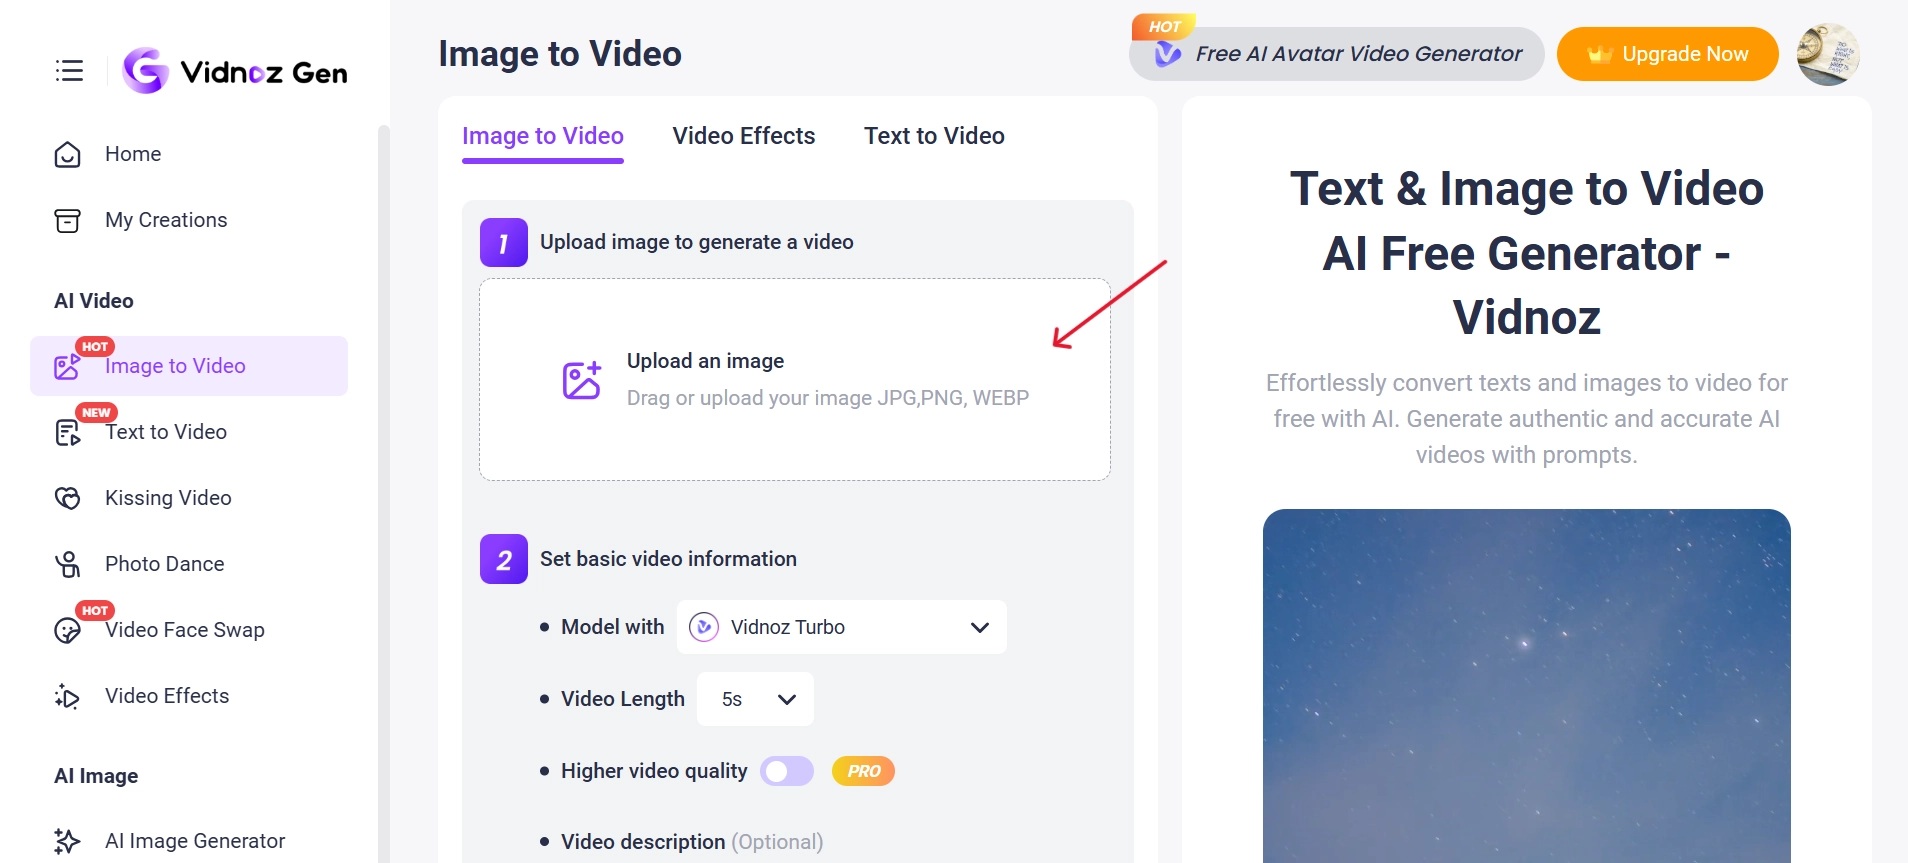Open sidebar Video Effects tool
Screen dimensions: 1908x863
click(166, 696)
